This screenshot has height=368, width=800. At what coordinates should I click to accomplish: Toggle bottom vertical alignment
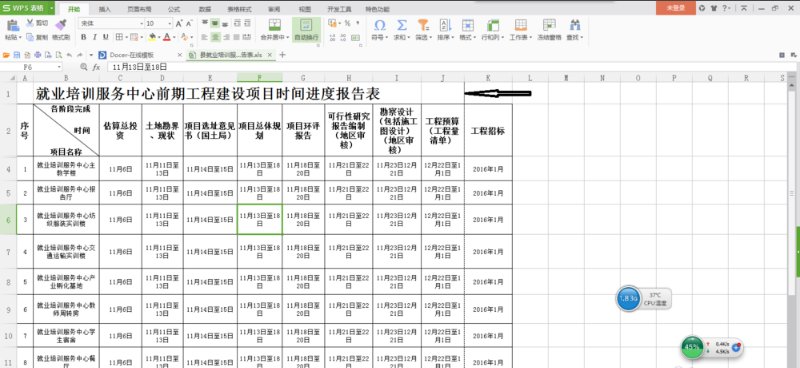click(224, 23)
